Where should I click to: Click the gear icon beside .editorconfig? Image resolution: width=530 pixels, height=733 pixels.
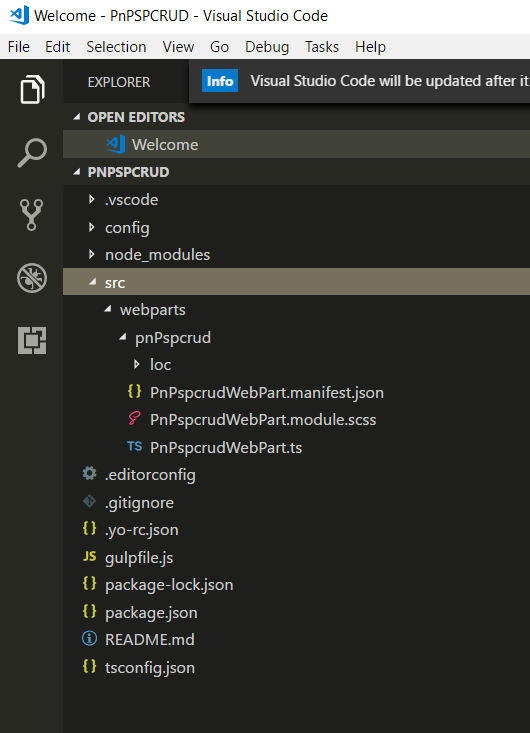pos(89,474)
